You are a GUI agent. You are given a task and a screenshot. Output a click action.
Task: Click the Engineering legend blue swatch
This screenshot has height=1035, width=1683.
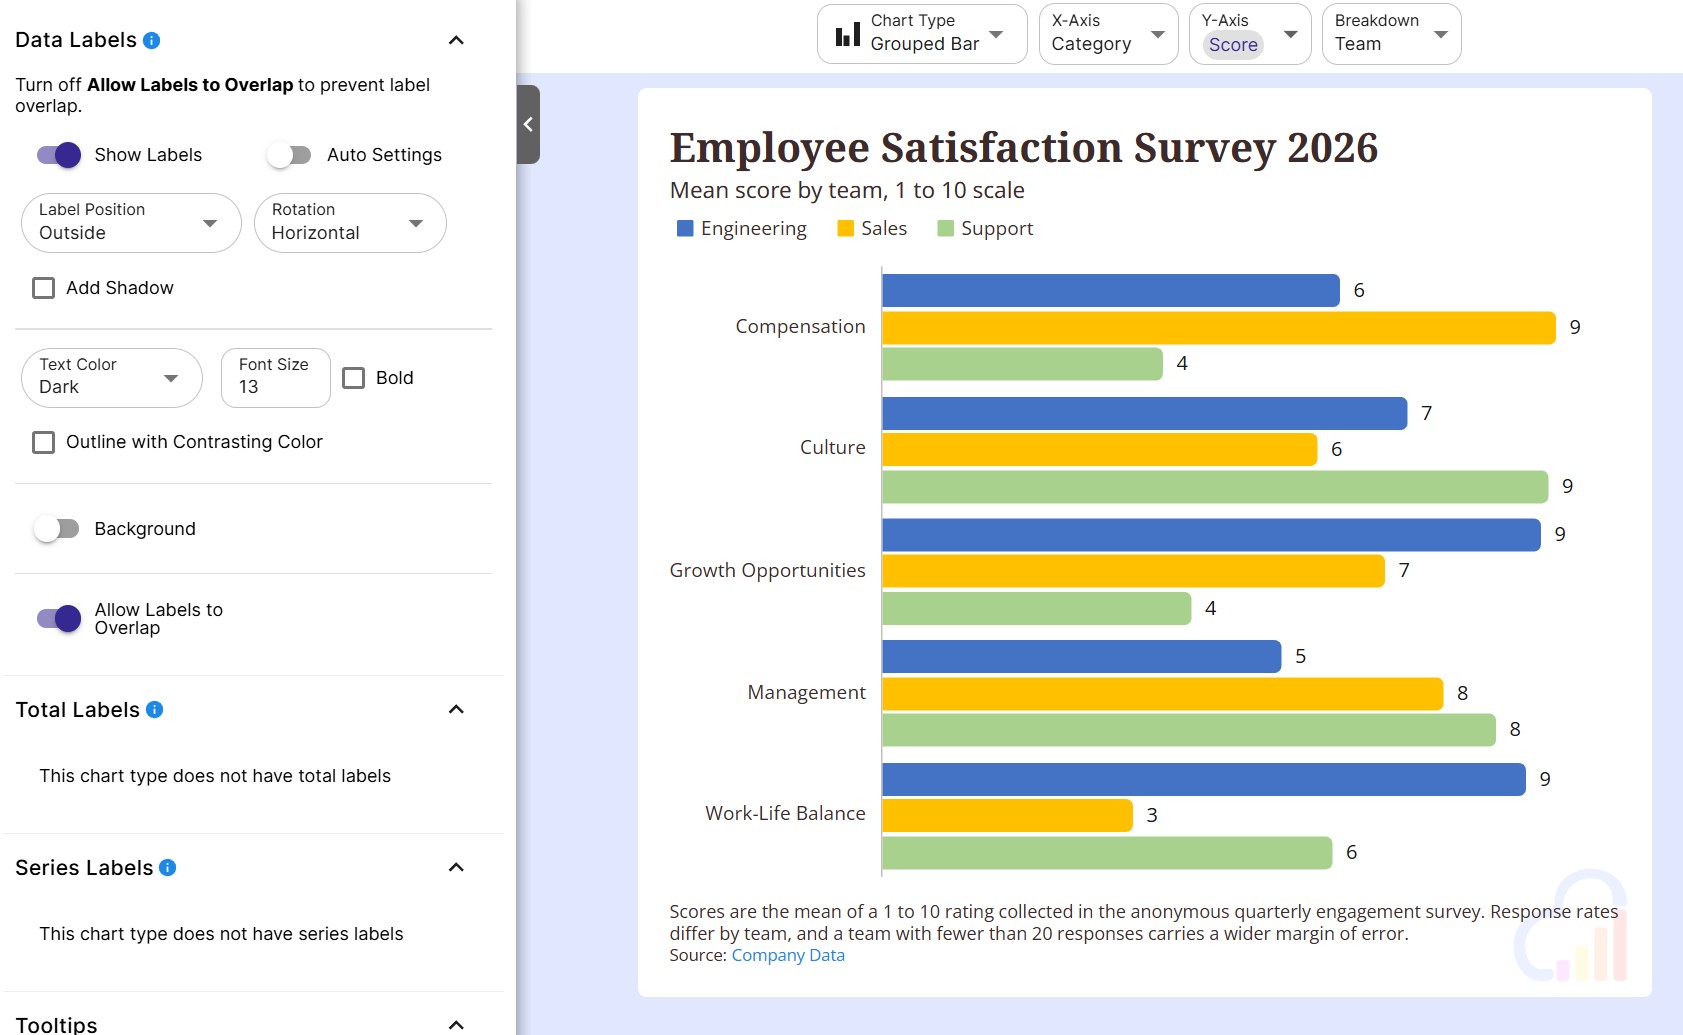click(x=685, y=229)
